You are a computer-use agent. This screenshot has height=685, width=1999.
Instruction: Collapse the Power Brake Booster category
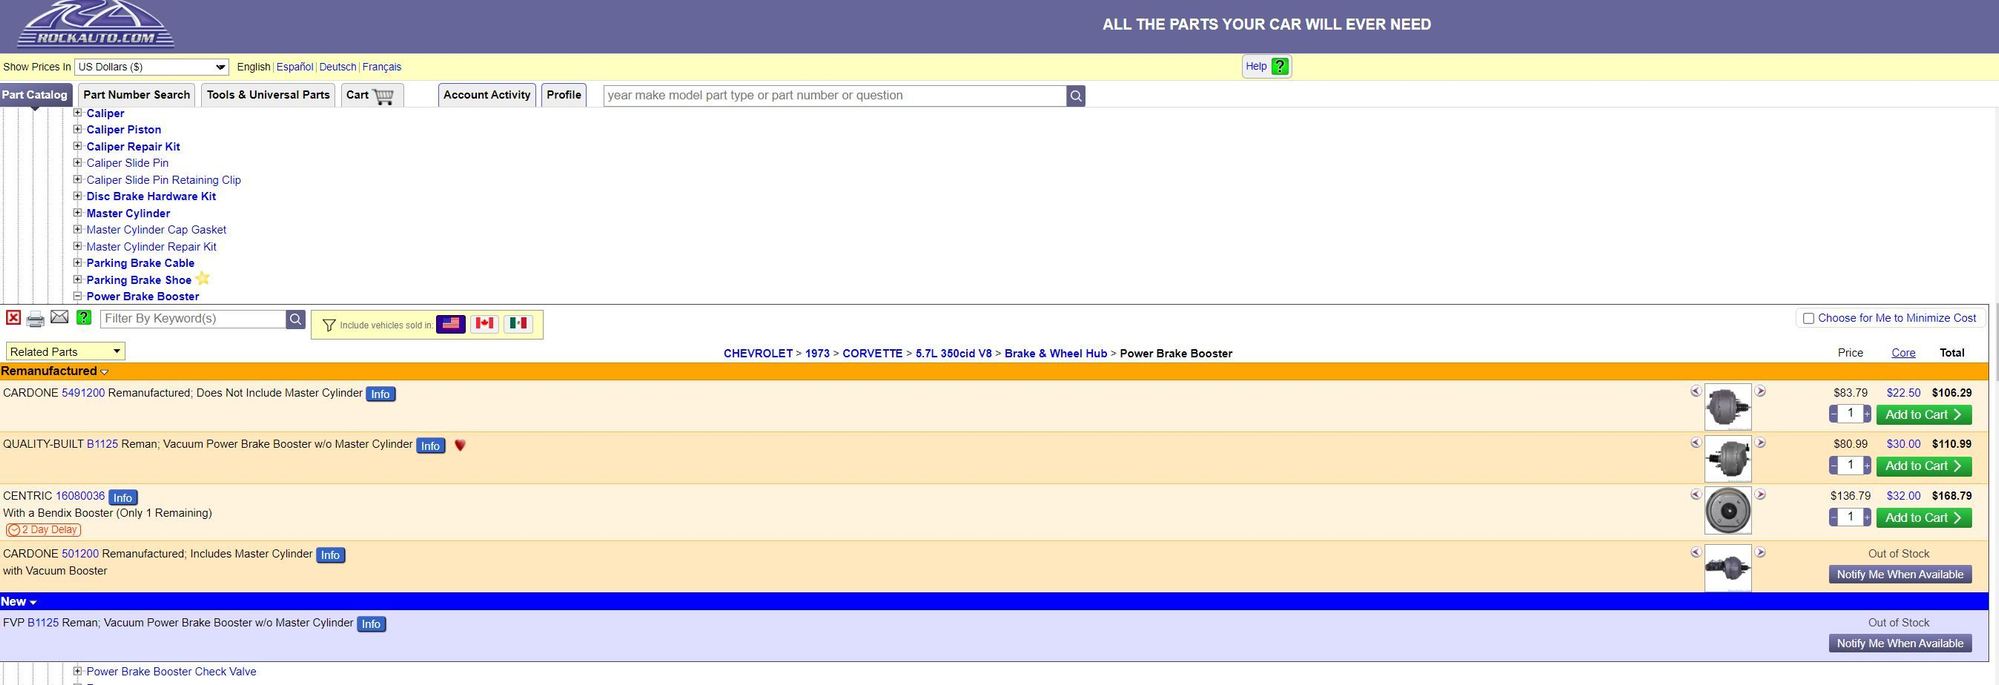(77, 296)
